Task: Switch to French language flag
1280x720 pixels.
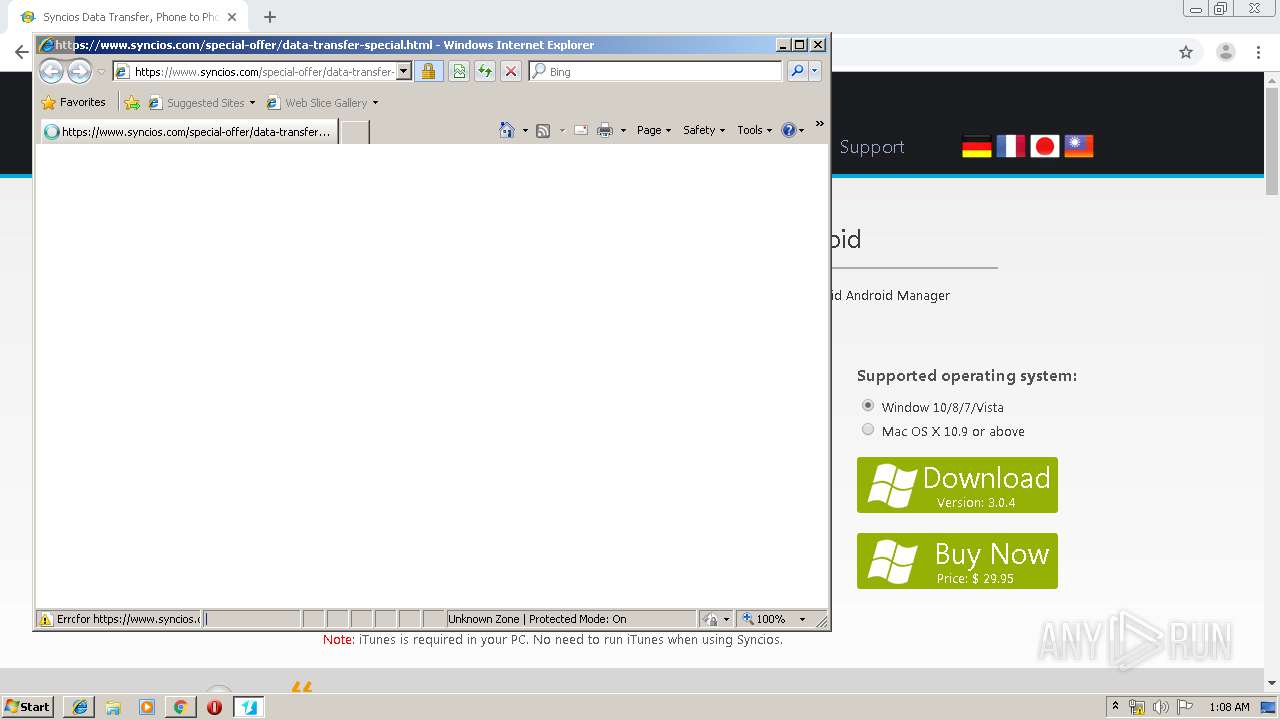Action: click(x=1011, y=146)
